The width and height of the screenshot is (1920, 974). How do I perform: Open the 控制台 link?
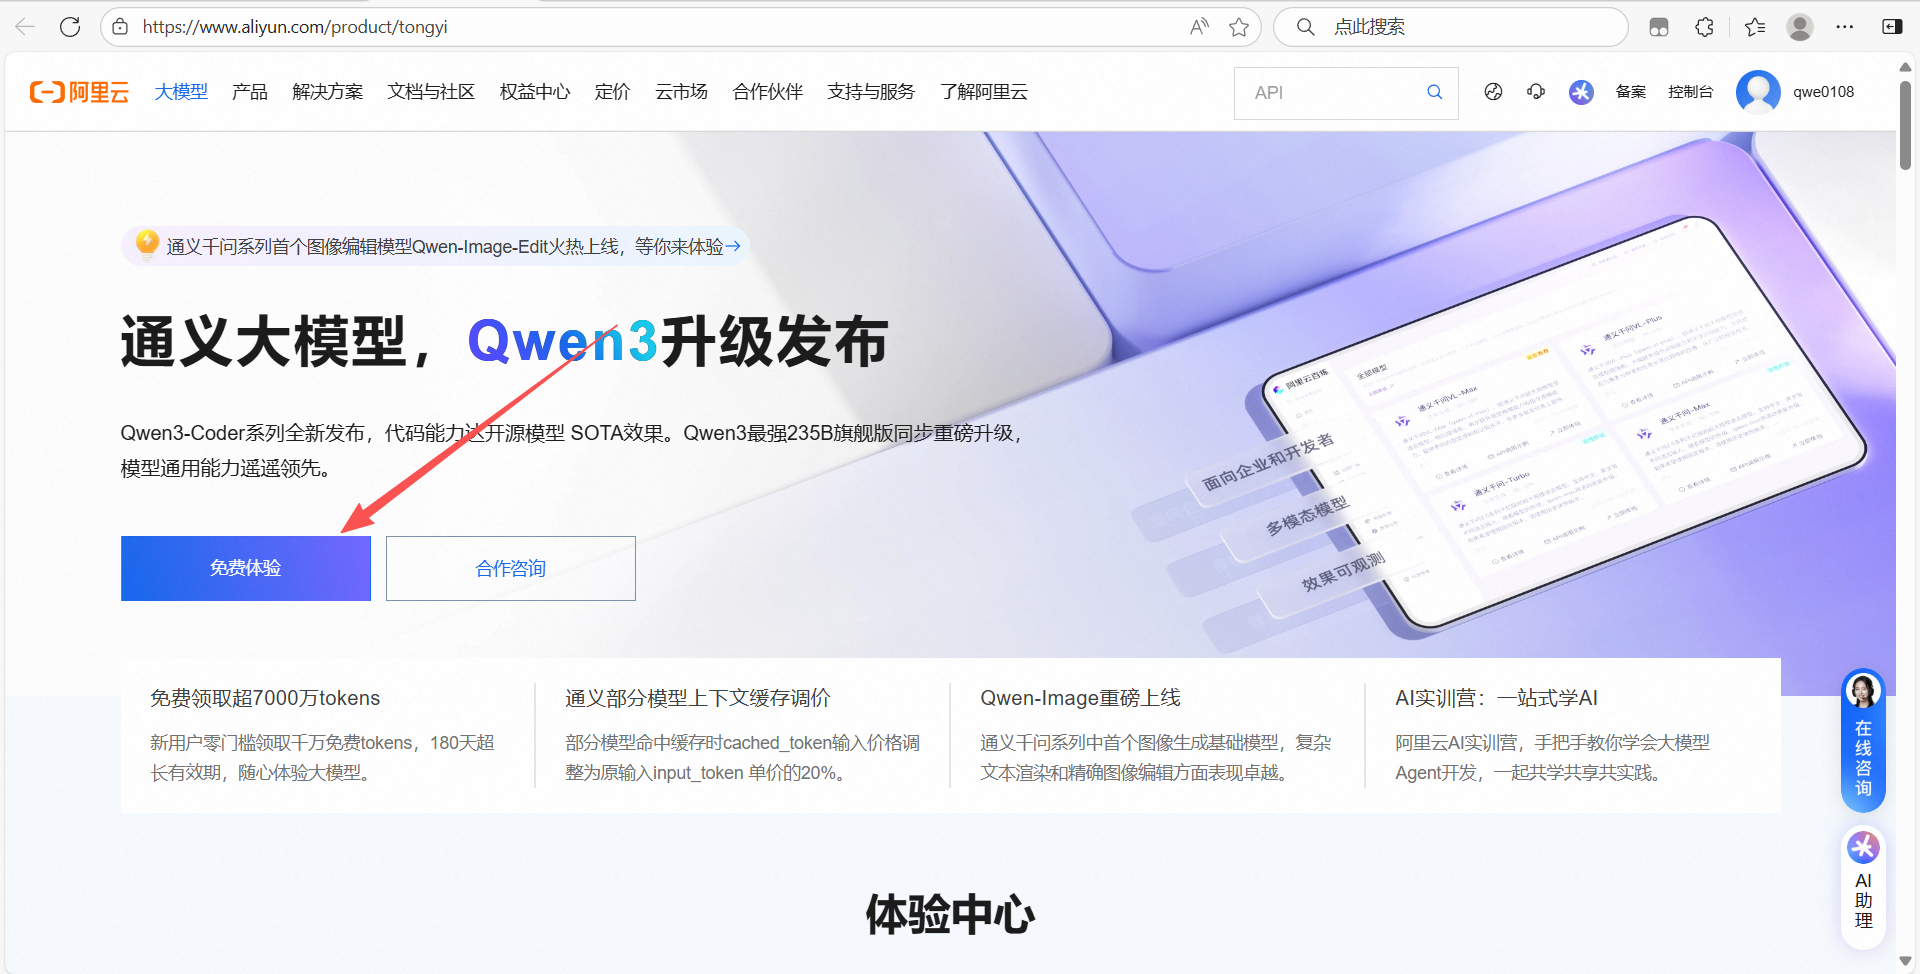click(1690, 92)
